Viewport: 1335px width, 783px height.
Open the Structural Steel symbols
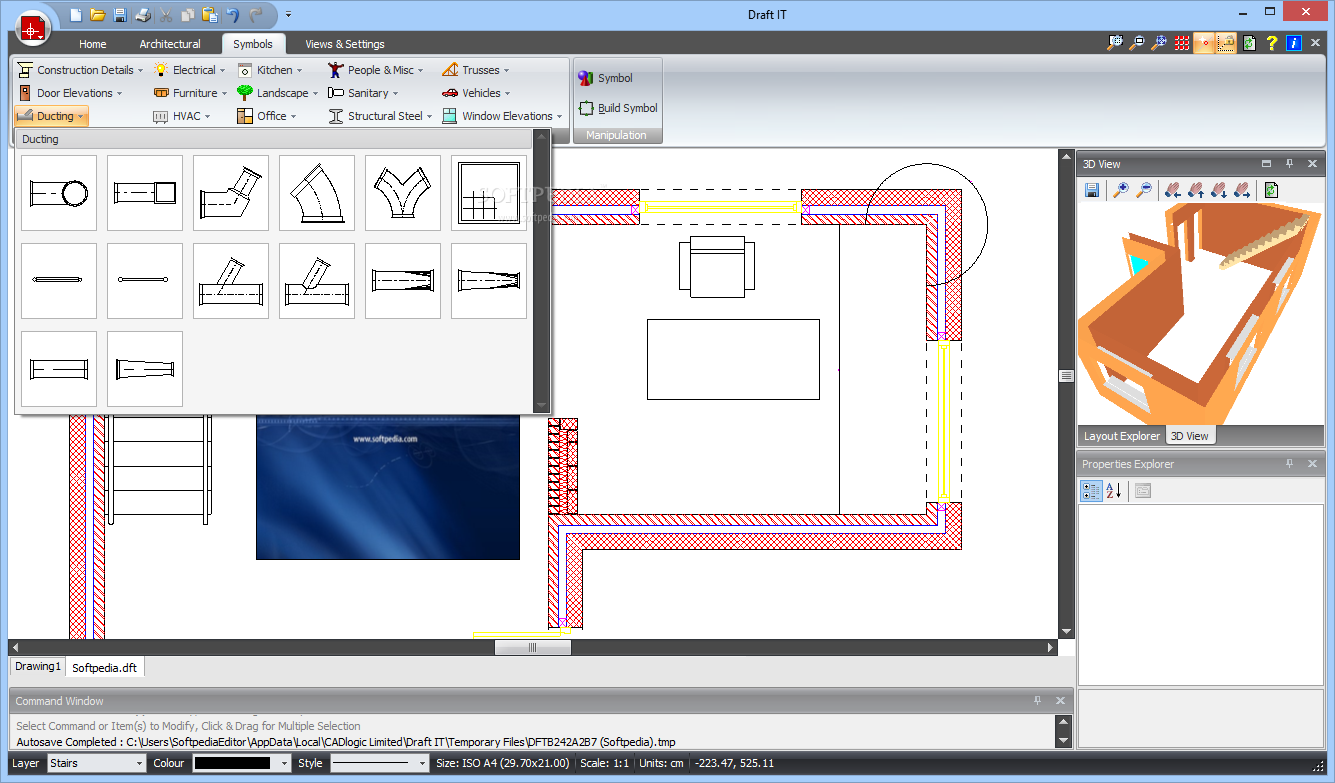point(380,116)
